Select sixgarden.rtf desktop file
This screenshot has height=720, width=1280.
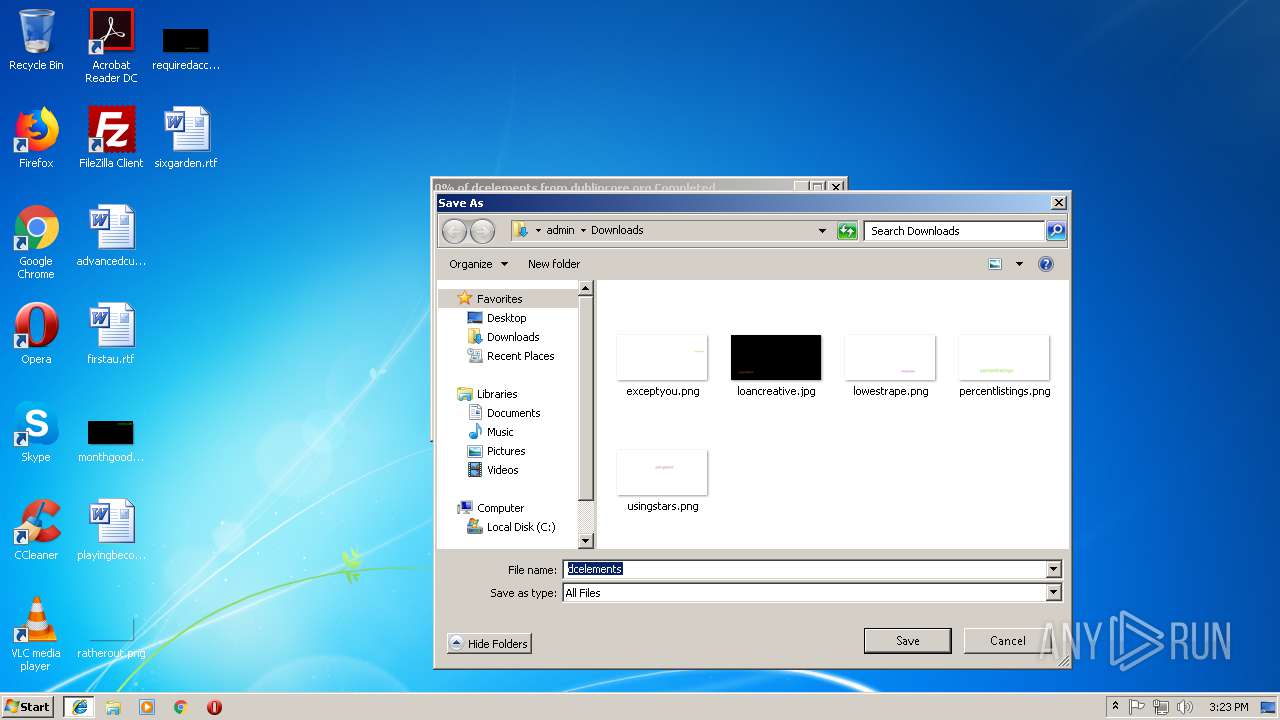pyautogui.click(x=186, y=138)
